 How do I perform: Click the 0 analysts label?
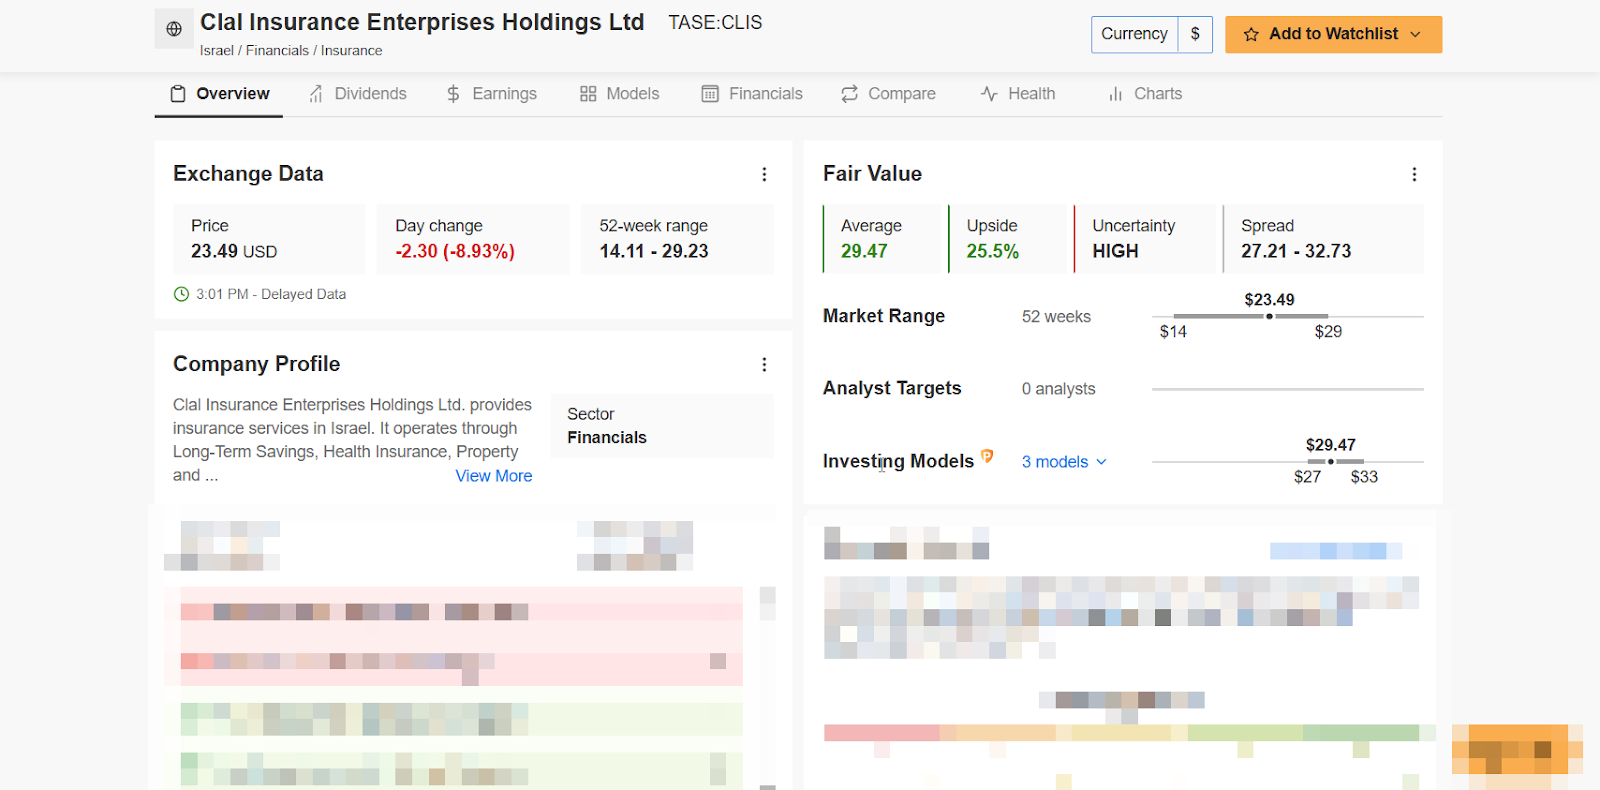tap(1058, 389)
